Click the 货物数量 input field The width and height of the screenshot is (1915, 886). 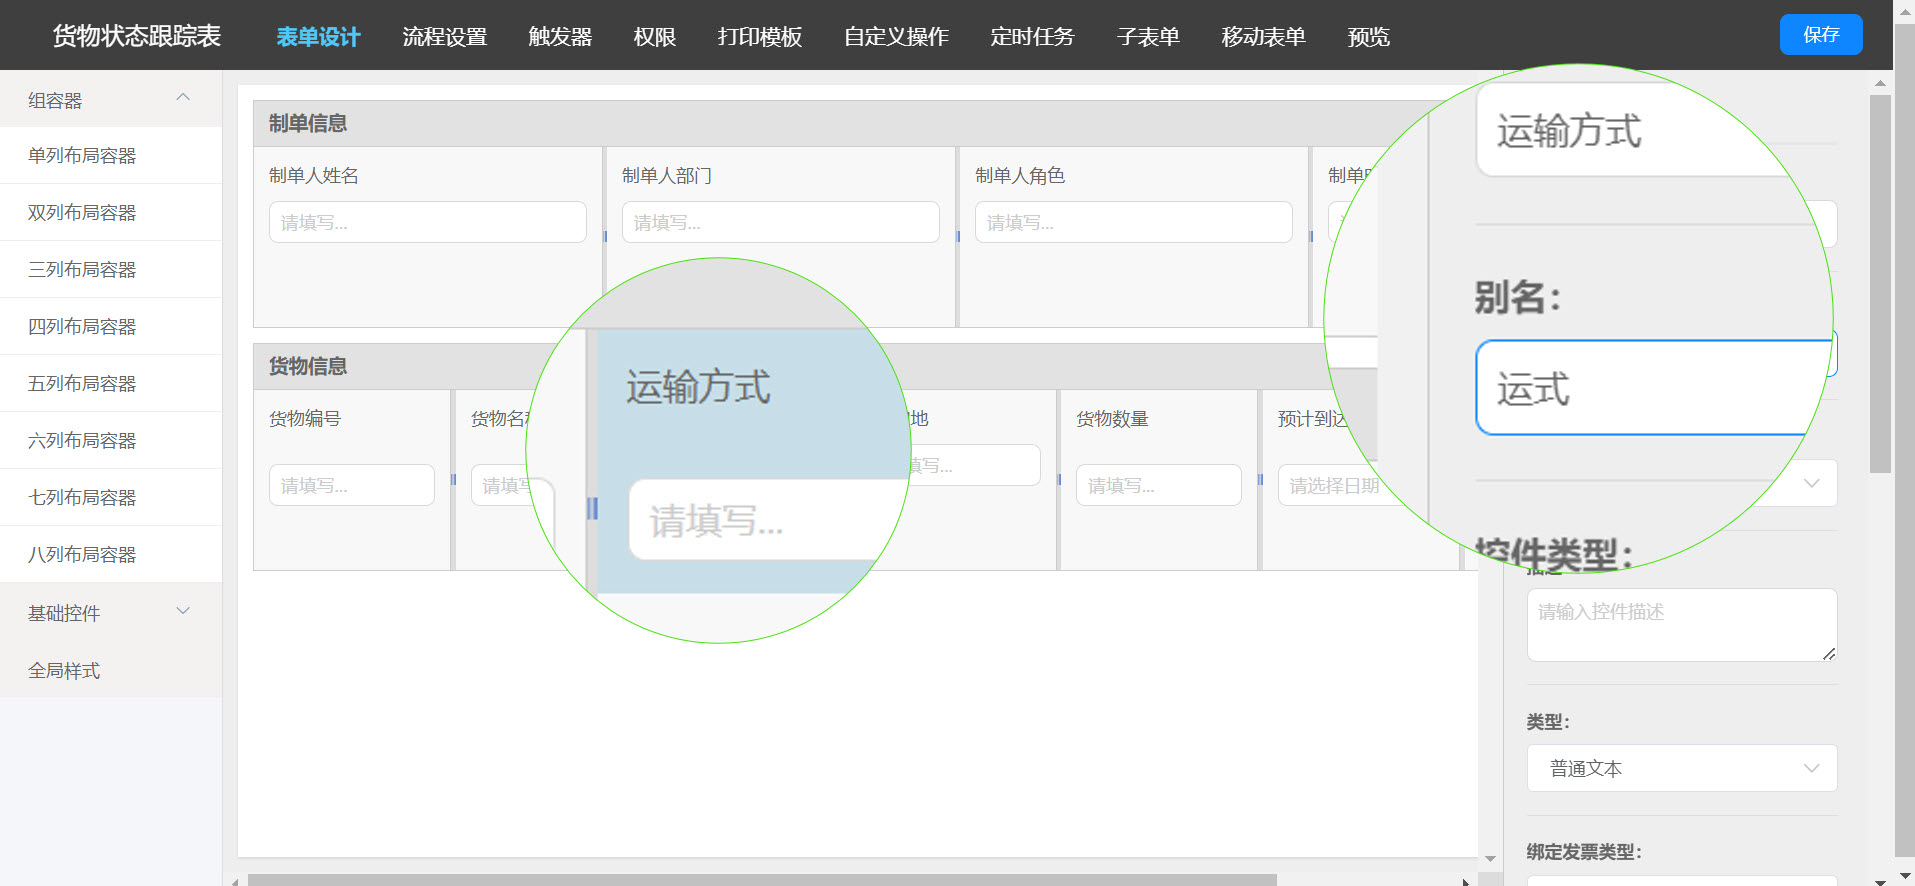[1159, 485]
